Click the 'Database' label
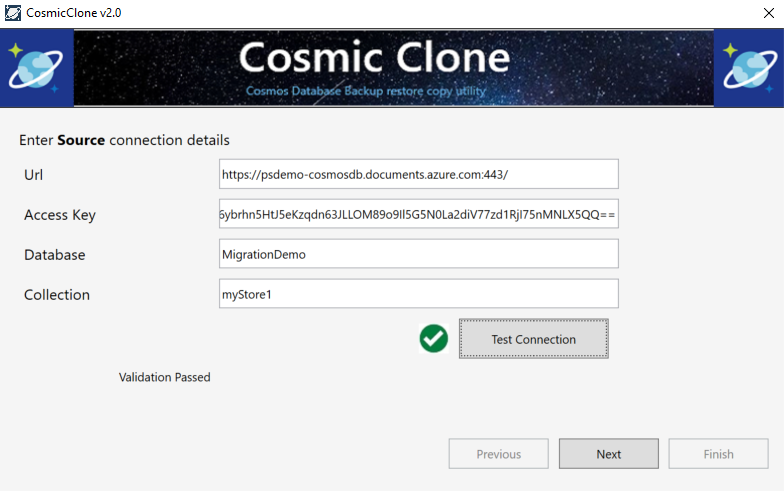The height and width of the screenshot is (491, 784). point(54,254)
